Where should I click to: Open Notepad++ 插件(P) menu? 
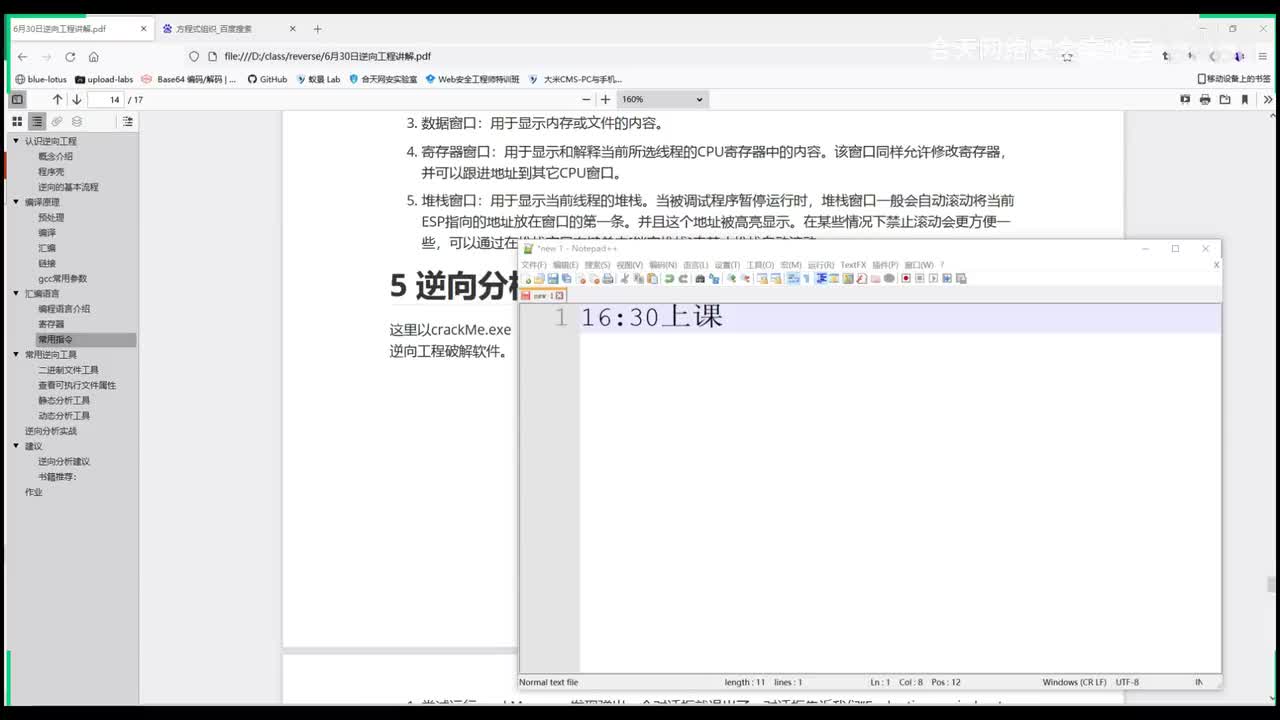click(x=885, y=265)
